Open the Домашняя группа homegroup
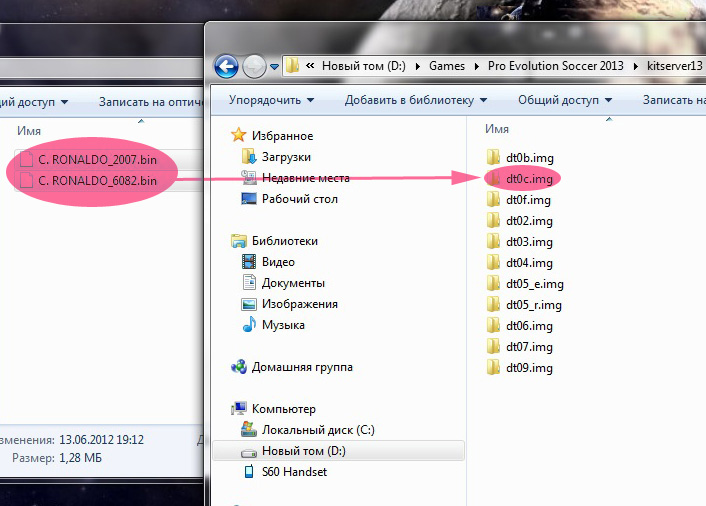This screenshot has height=506, width=706. coord(301,367)
